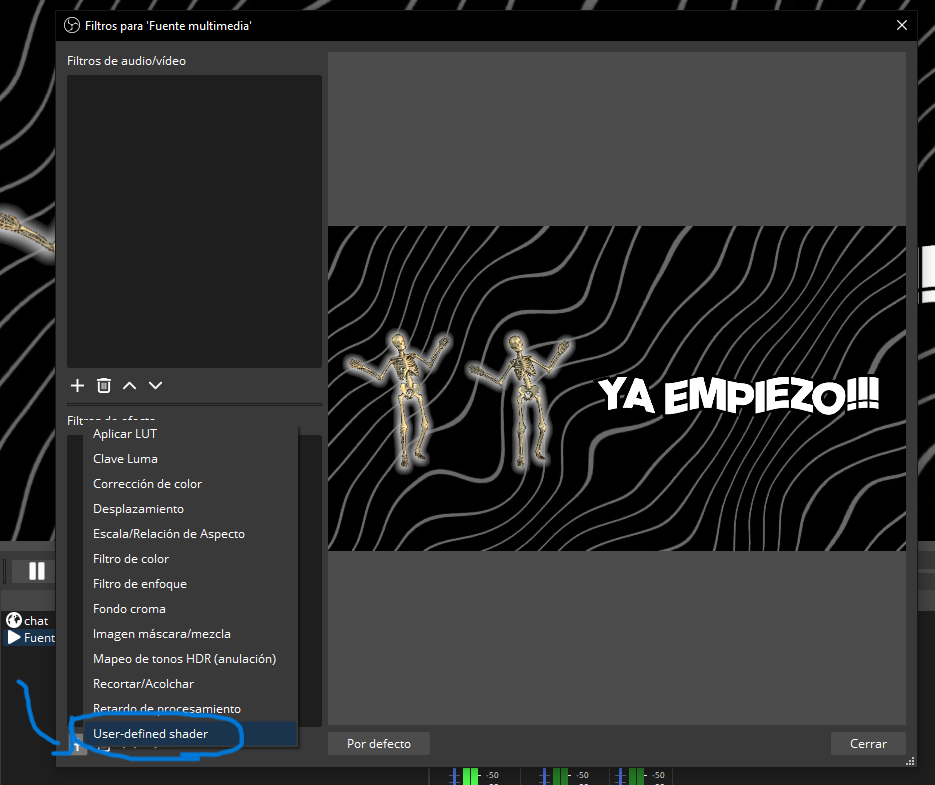Select the chat source in sources list
935x785 pixels.
click(29, 621)
